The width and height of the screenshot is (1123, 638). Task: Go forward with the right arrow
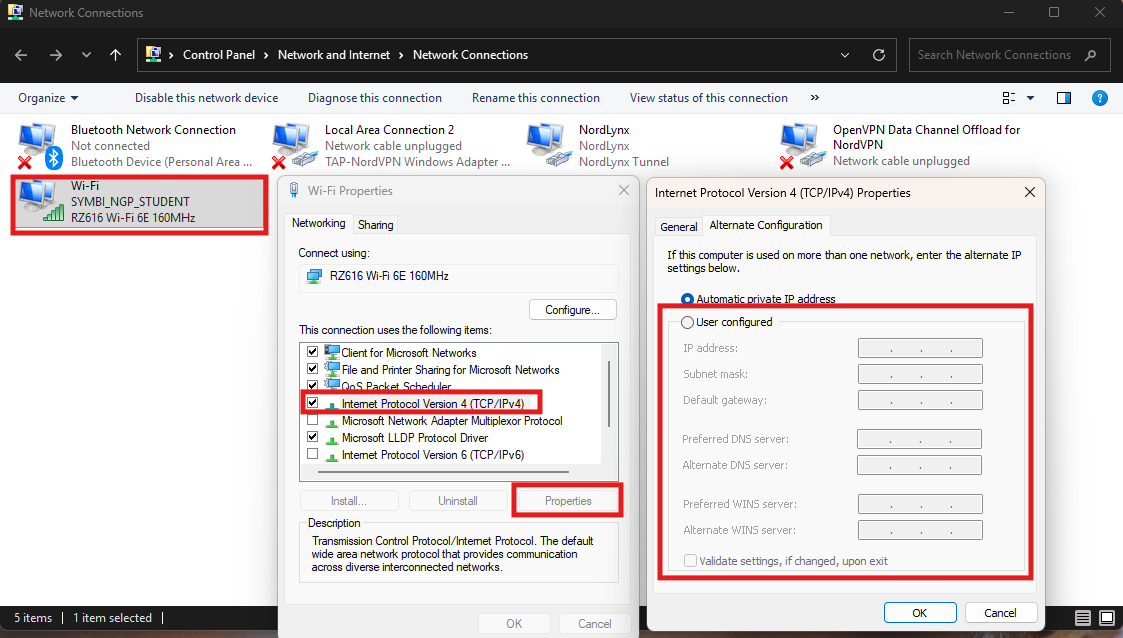(55, 55)
